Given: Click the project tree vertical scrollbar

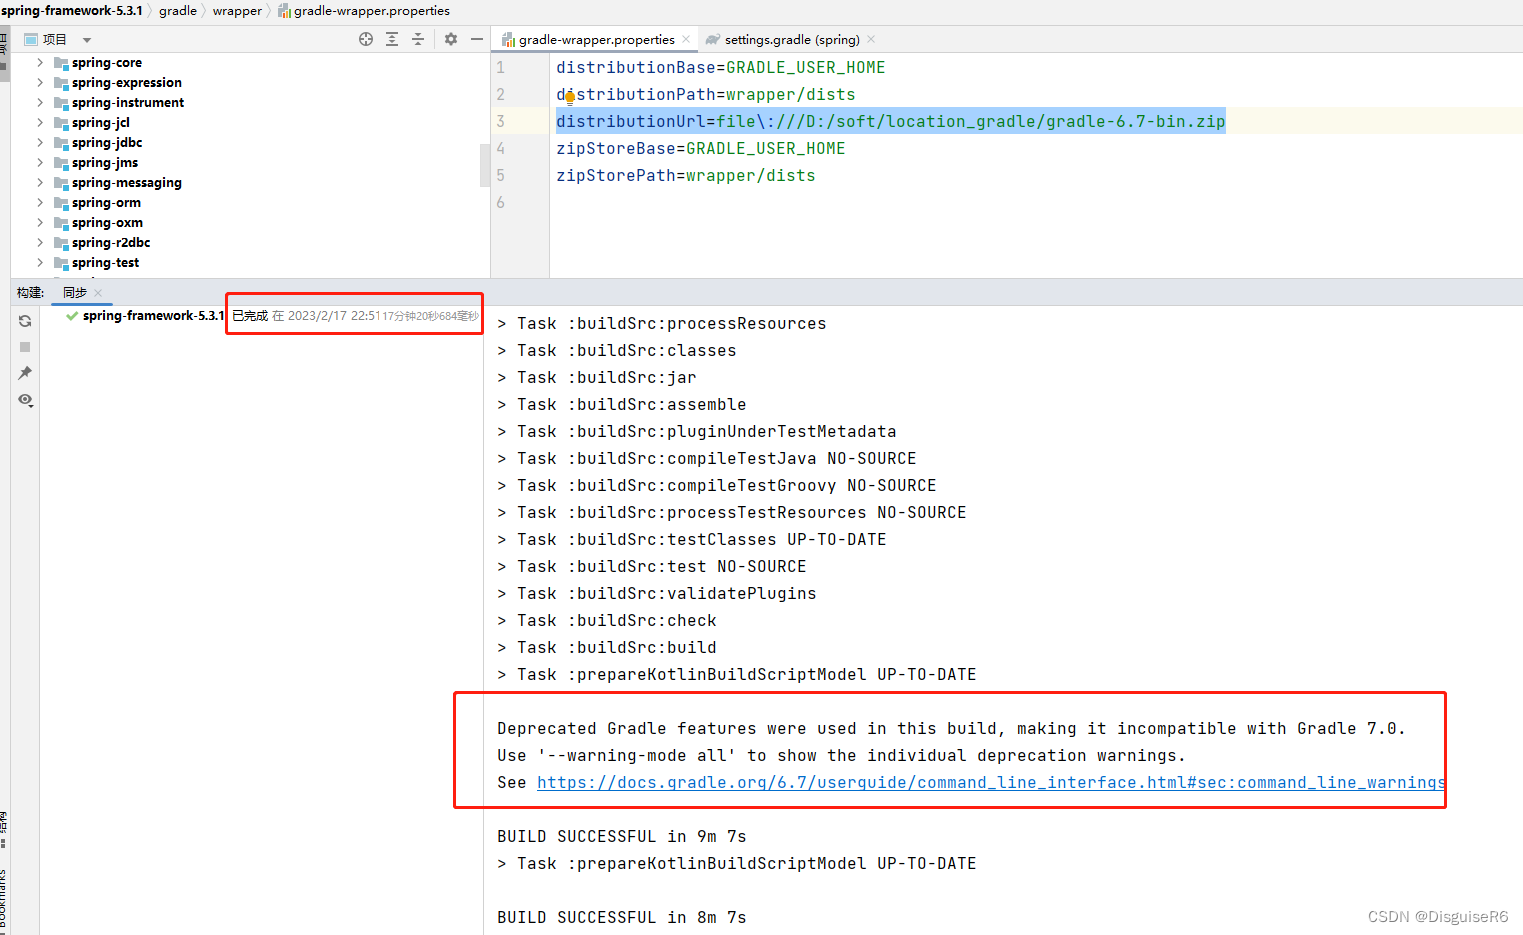Looking at the screenshot, I should pos(485,165).
